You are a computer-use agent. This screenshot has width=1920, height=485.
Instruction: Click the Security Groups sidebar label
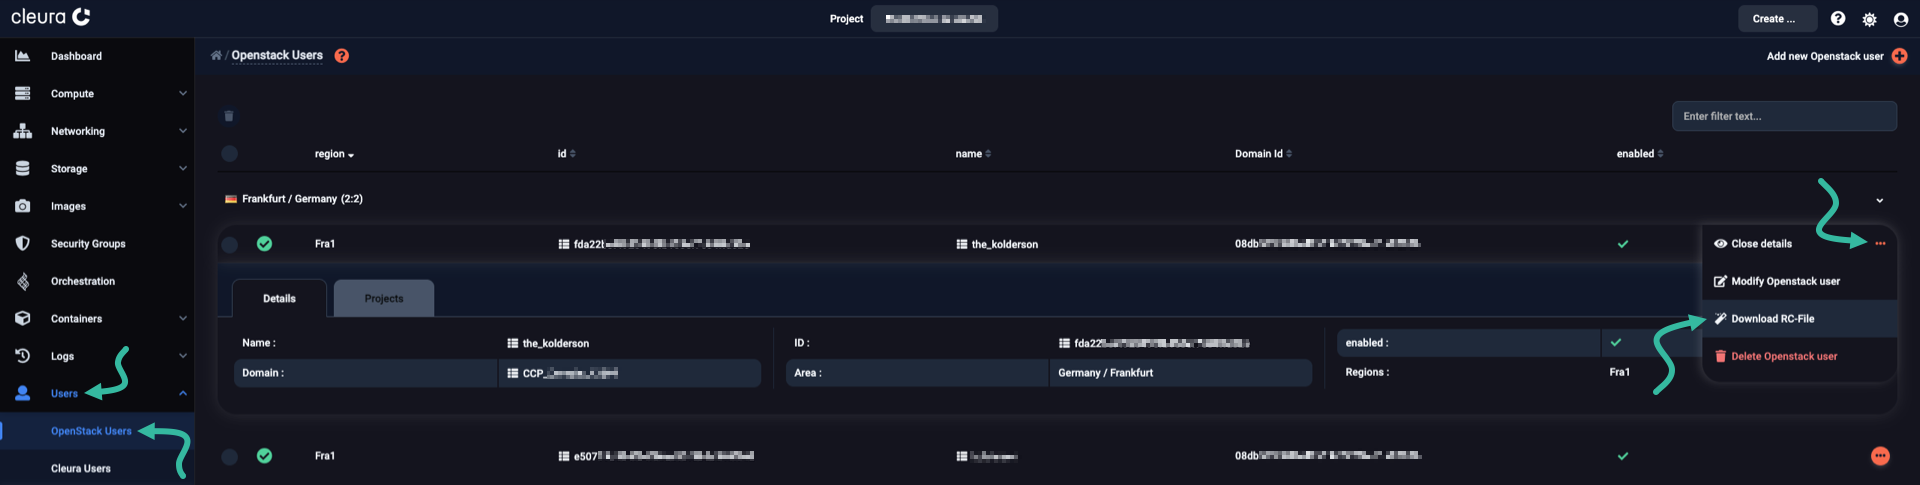(x=88, y=244)
